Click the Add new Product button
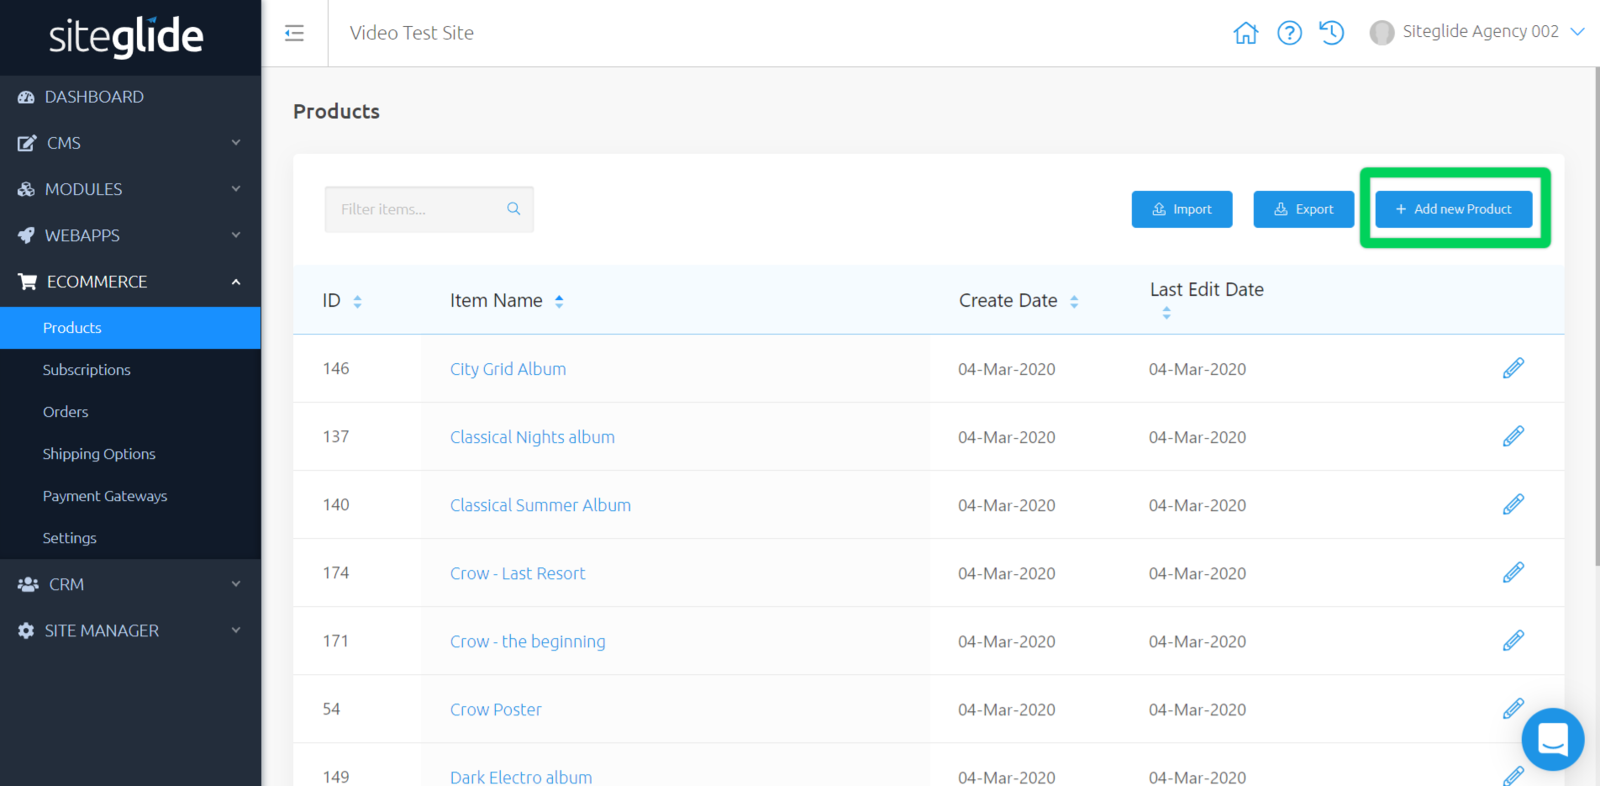This screenshot has height=786, width=1600. tap(1453, 209)
